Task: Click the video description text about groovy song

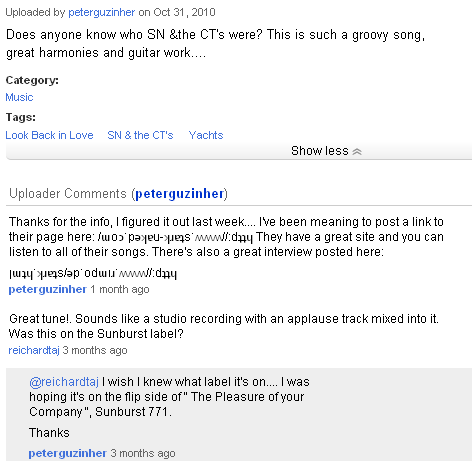Action: [x=215, y=44]
